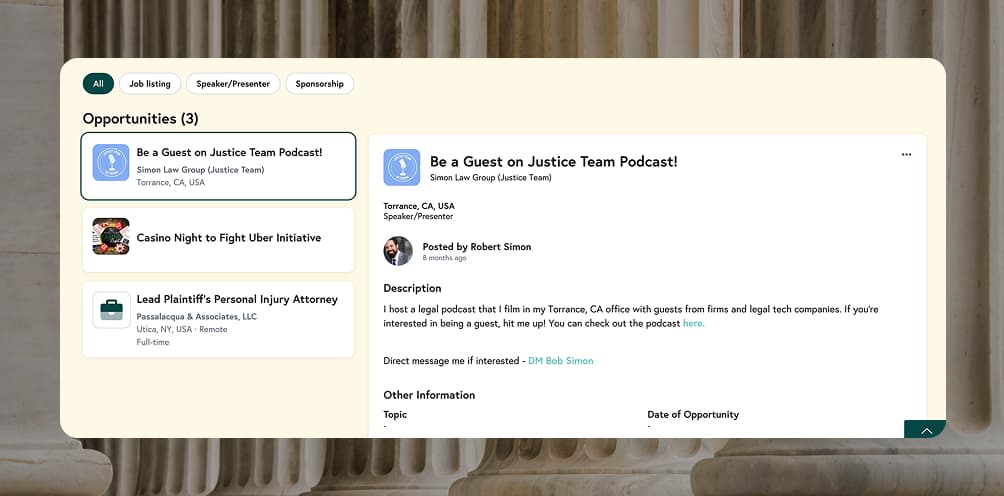Image resolution: width=1004 pixels, height=496 pixels.
Task: Click the DM Bob Simon link
Action: tap(560, 361)
